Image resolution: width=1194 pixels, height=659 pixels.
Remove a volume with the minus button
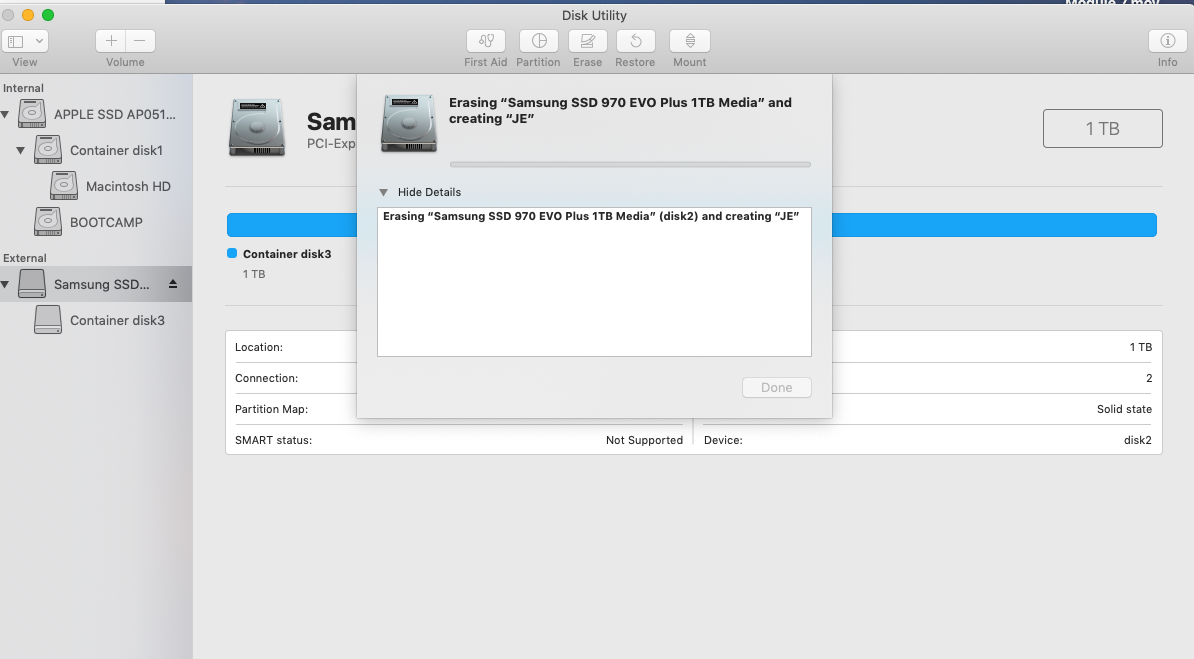pos(140,41)
